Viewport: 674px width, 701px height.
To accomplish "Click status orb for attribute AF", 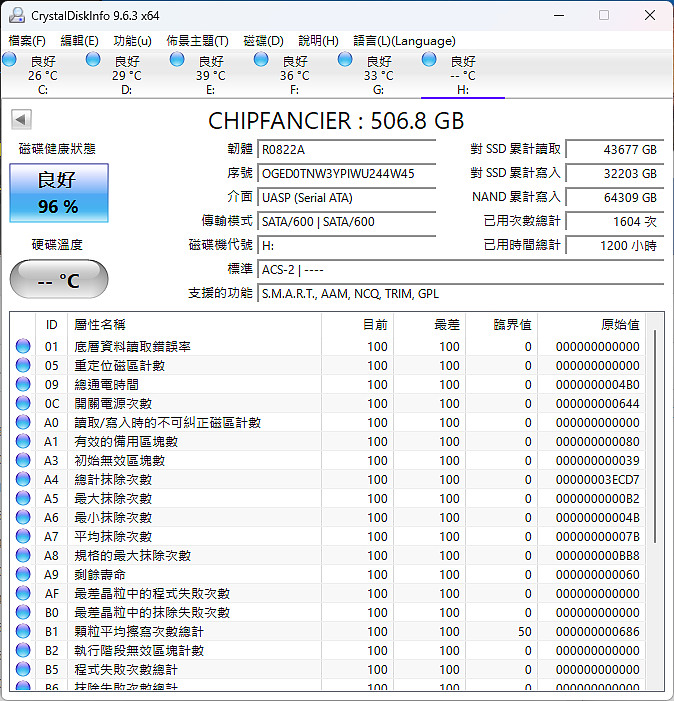I will (23, 593).
